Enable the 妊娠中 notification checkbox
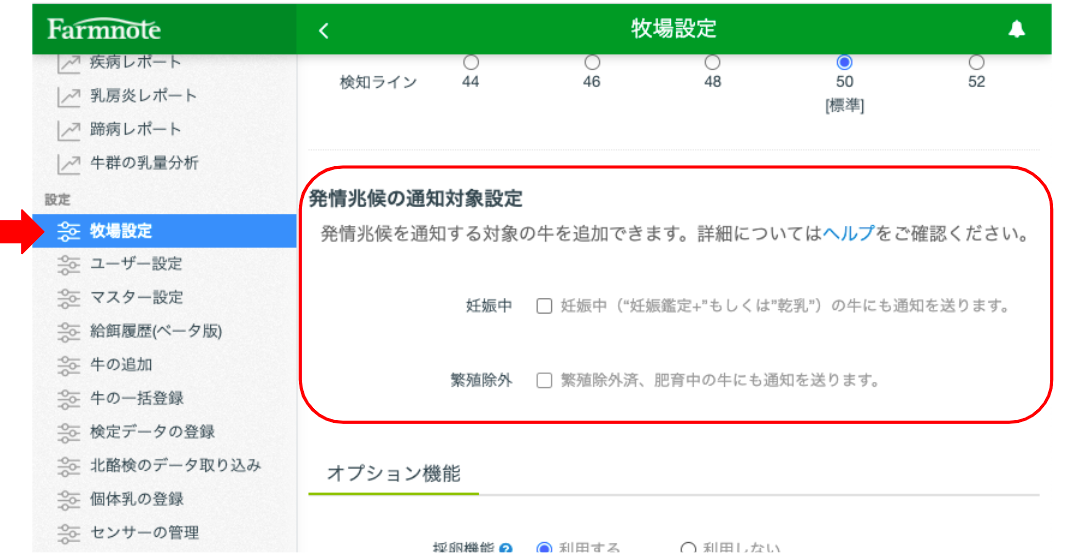The image size is (1083, 555). [544, 306]
